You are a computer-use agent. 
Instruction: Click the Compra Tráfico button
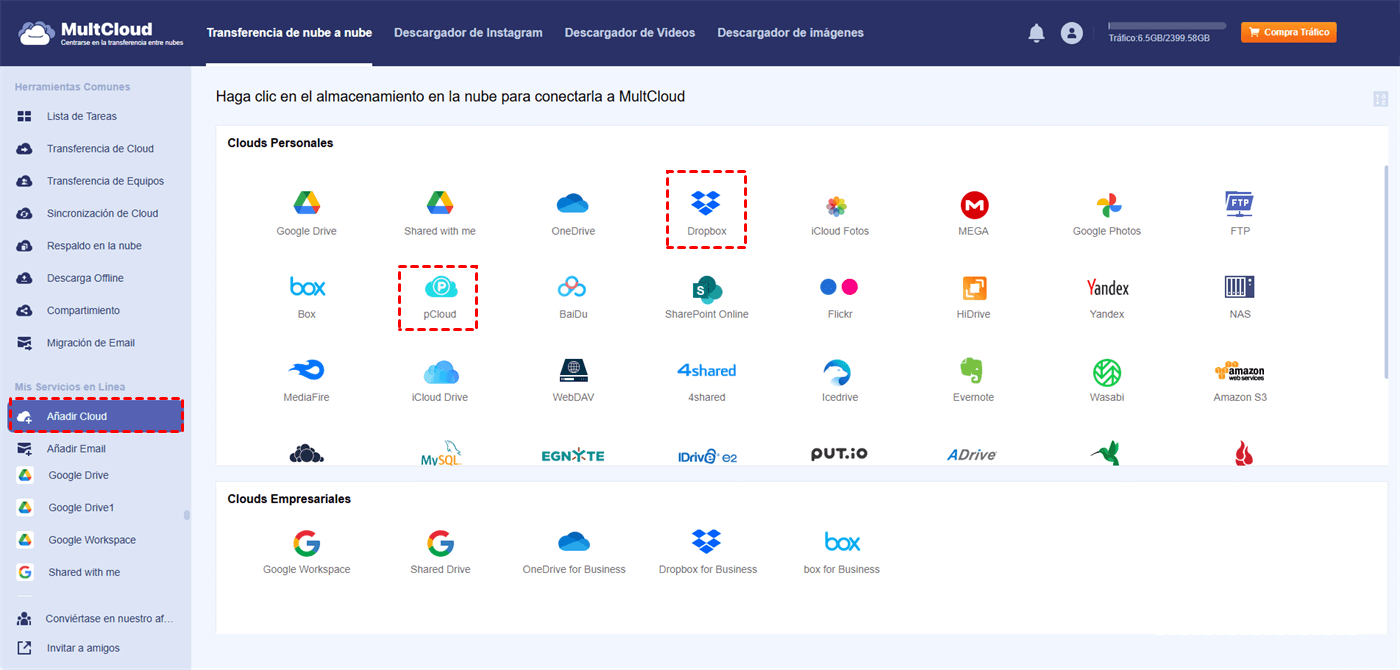(x=1288, y=32)
